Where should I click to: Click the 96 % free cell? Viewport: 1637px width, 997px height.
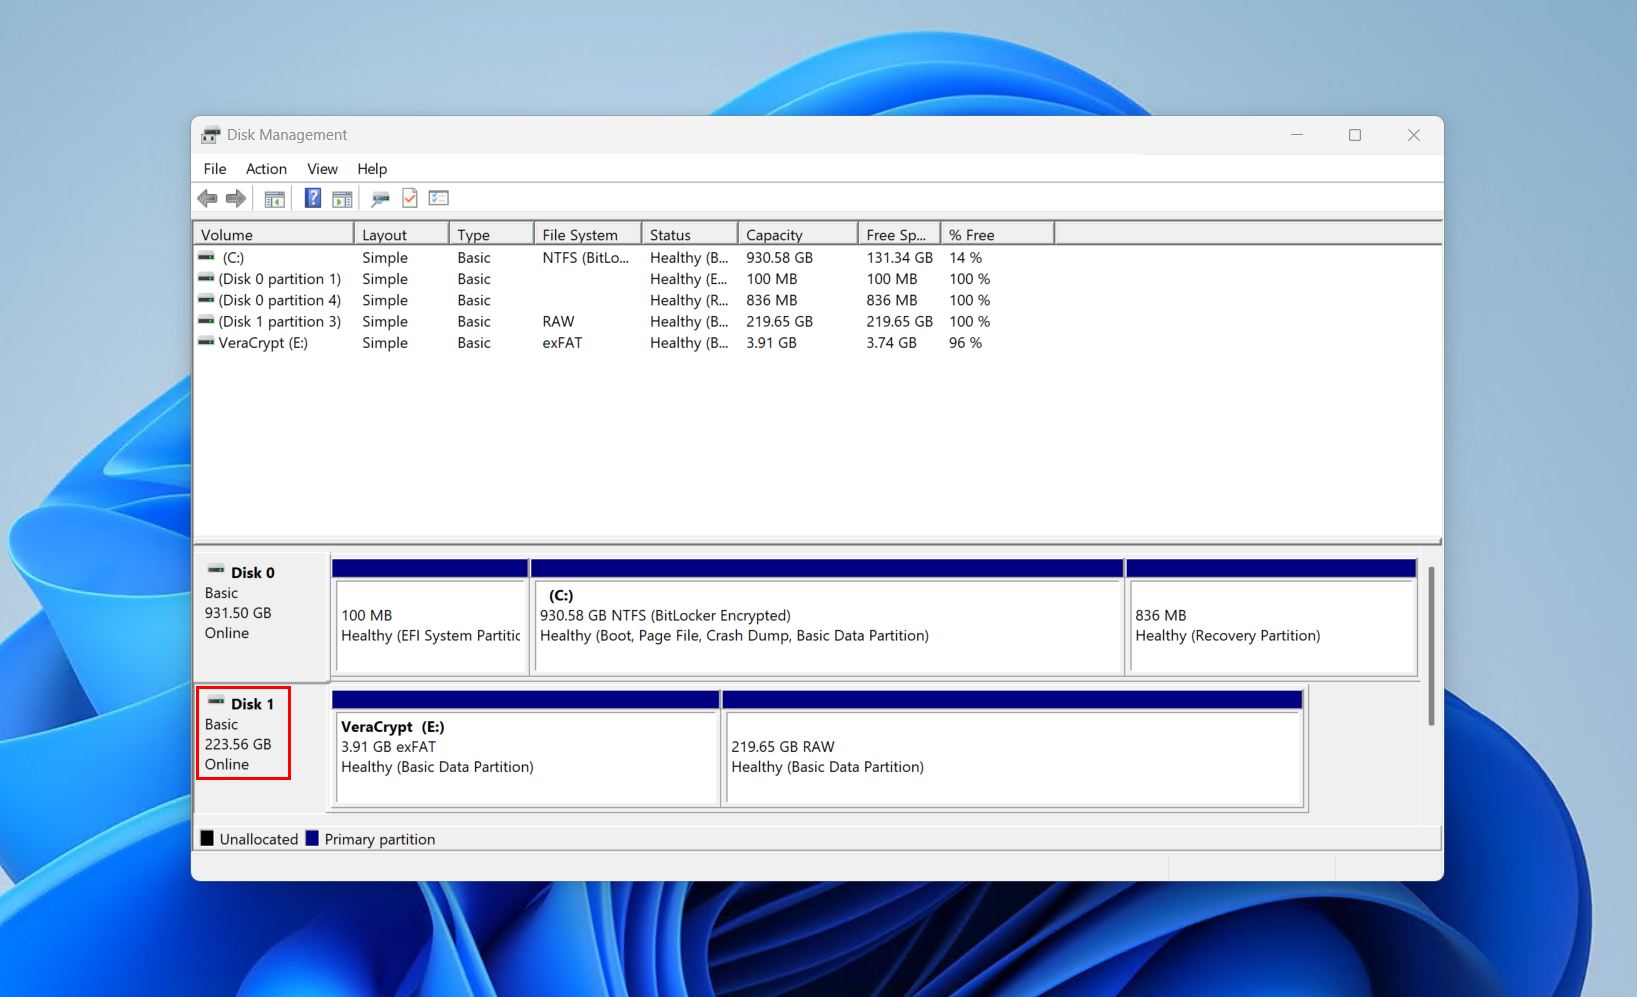(x=965, y=342)
